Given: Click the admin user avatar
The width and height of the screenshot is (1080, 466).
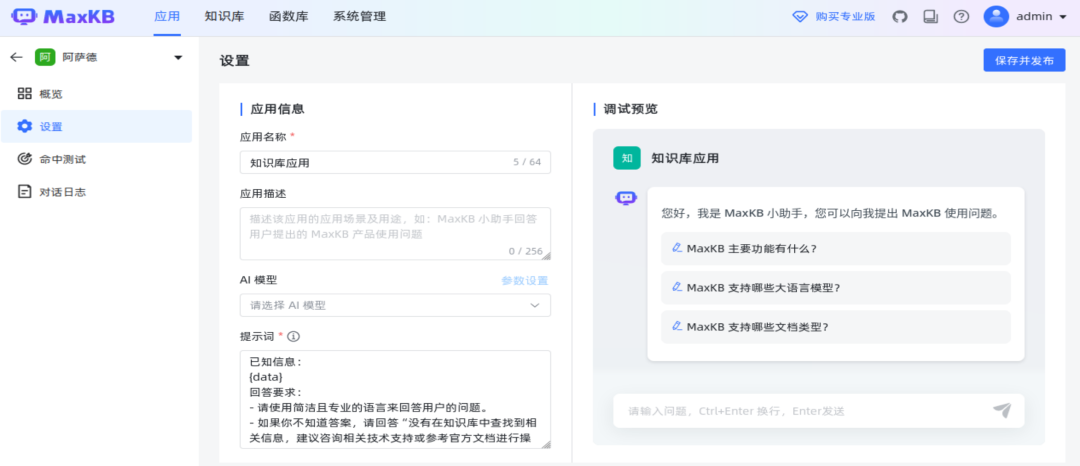Looking at the screenshot, I should [x=996, y=17].
